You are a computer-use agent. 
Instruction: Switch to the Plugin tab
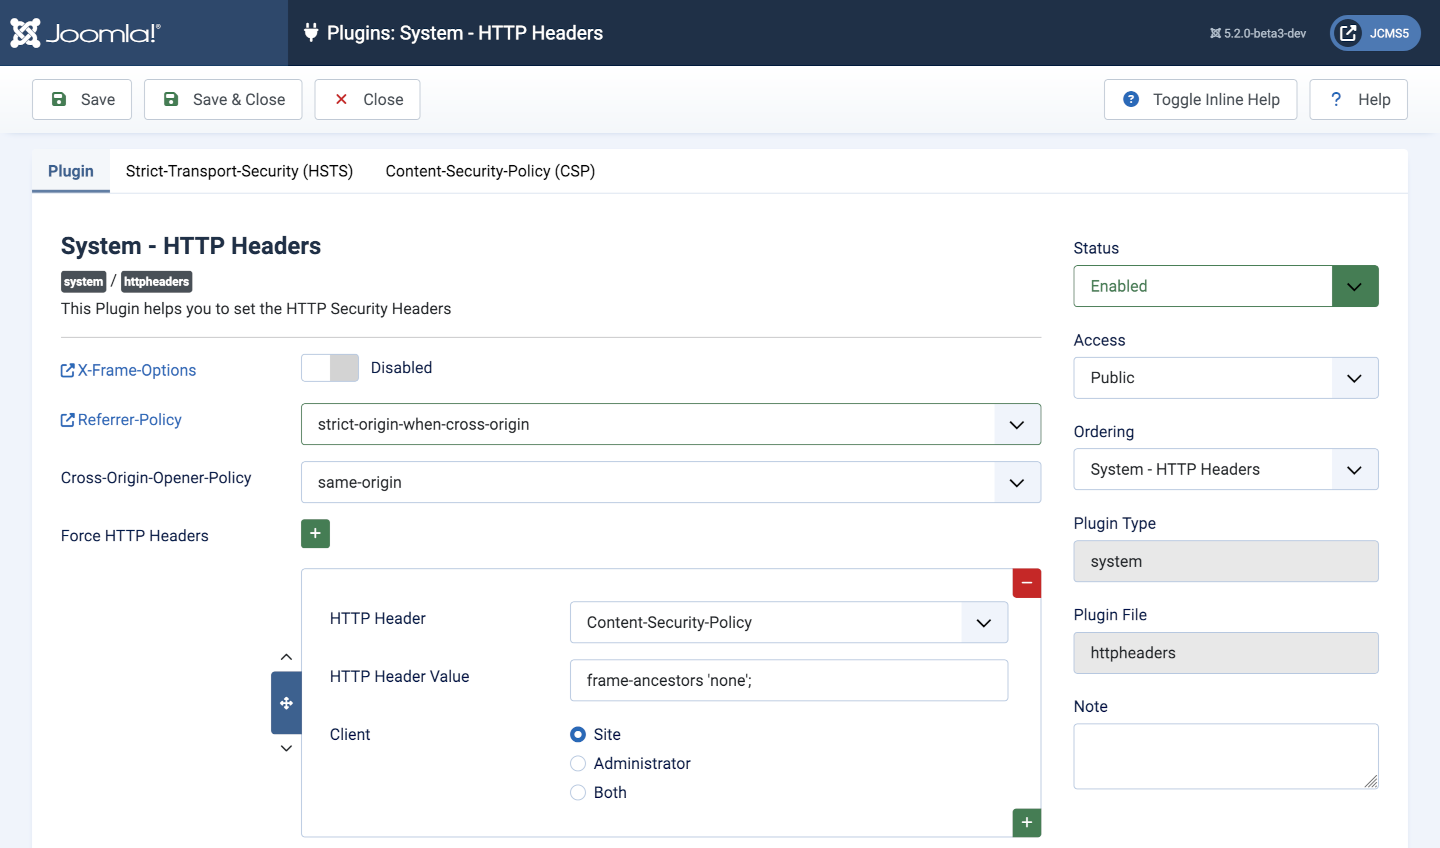(x=71, y=171)
